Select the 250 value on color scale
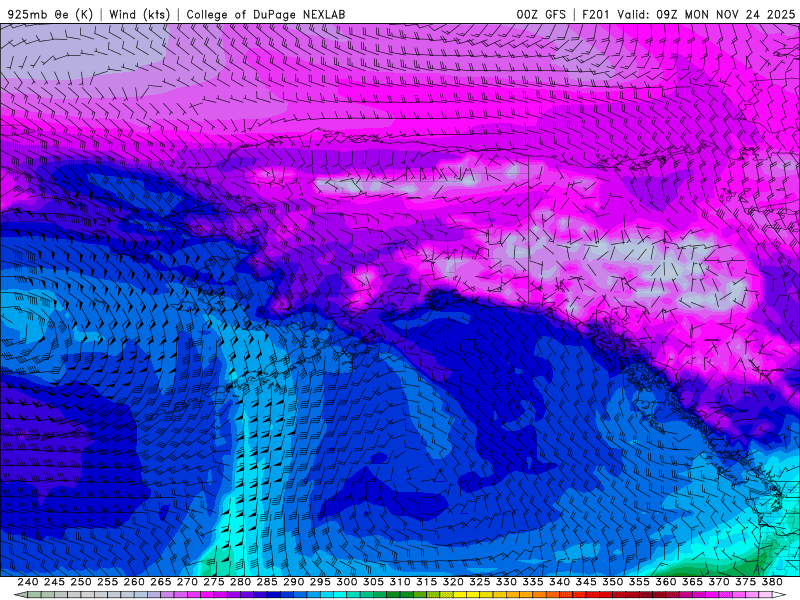 tap(81, 582)
